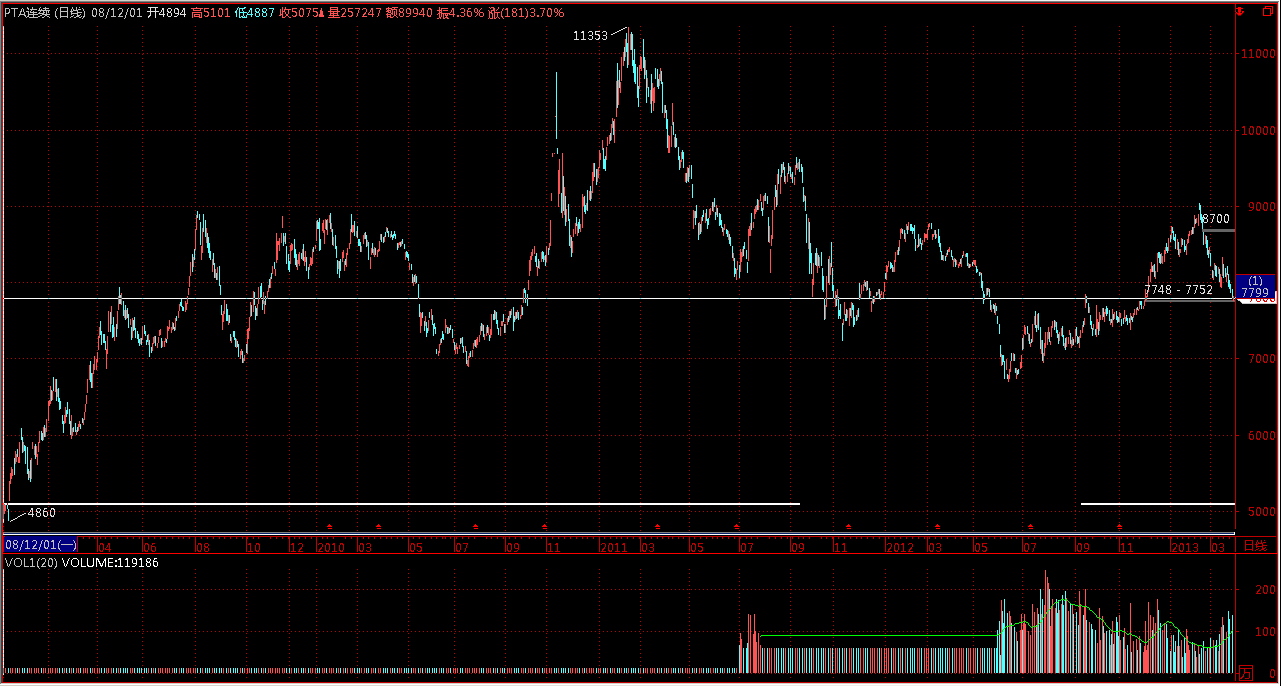1281x686 pixels.
Task: Click the 7000 level on the price axis
Action: pyautogui.click(x=1260, y=359)
